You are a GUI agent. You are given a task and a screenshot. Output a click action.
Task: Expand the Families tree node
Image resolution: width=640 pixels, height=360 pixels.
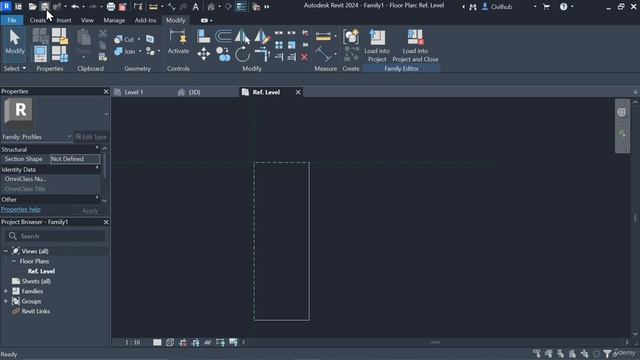tap(6, 291)
